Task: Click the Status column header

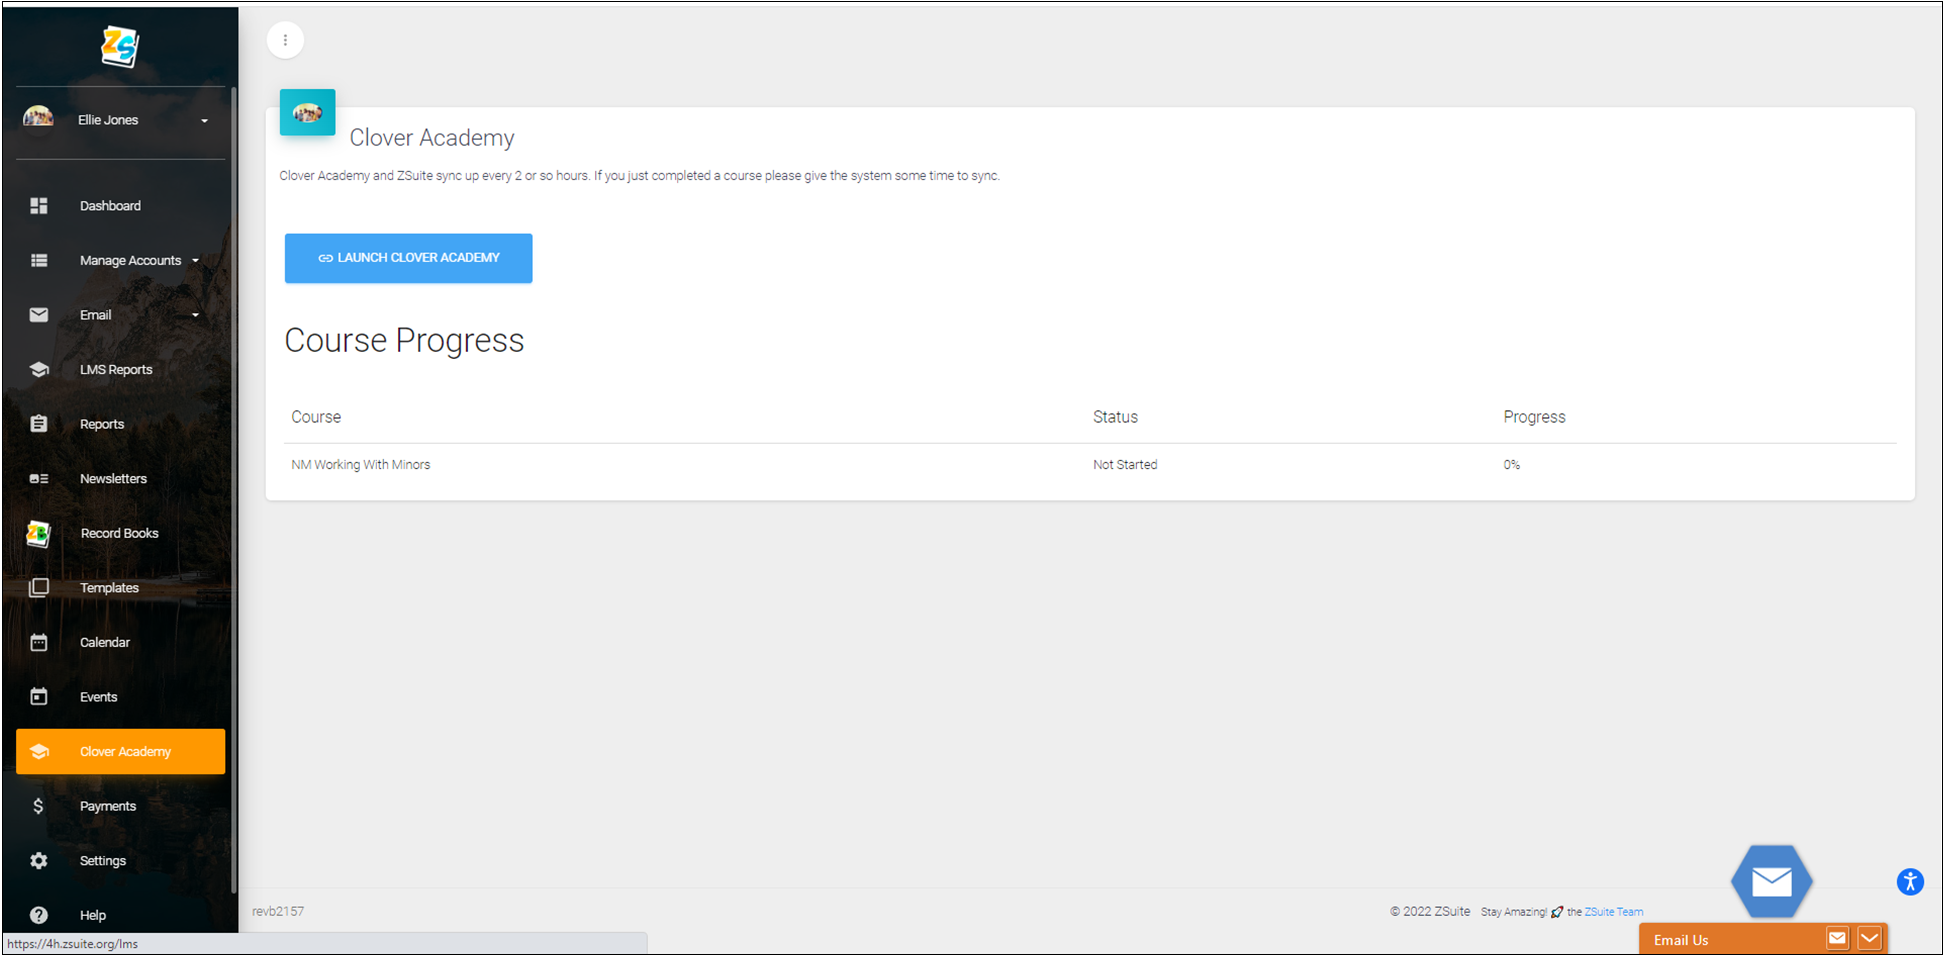Action: coord(1115,417)
